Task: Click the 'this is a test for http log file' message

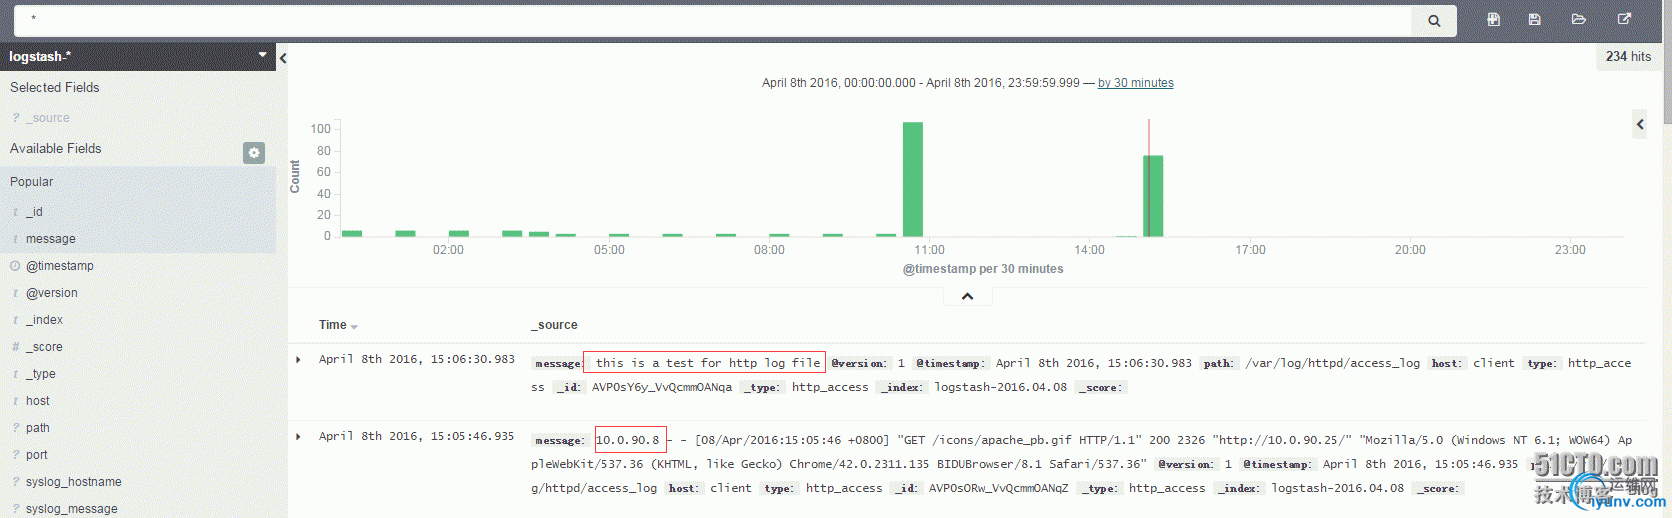Action: point(708,363)
